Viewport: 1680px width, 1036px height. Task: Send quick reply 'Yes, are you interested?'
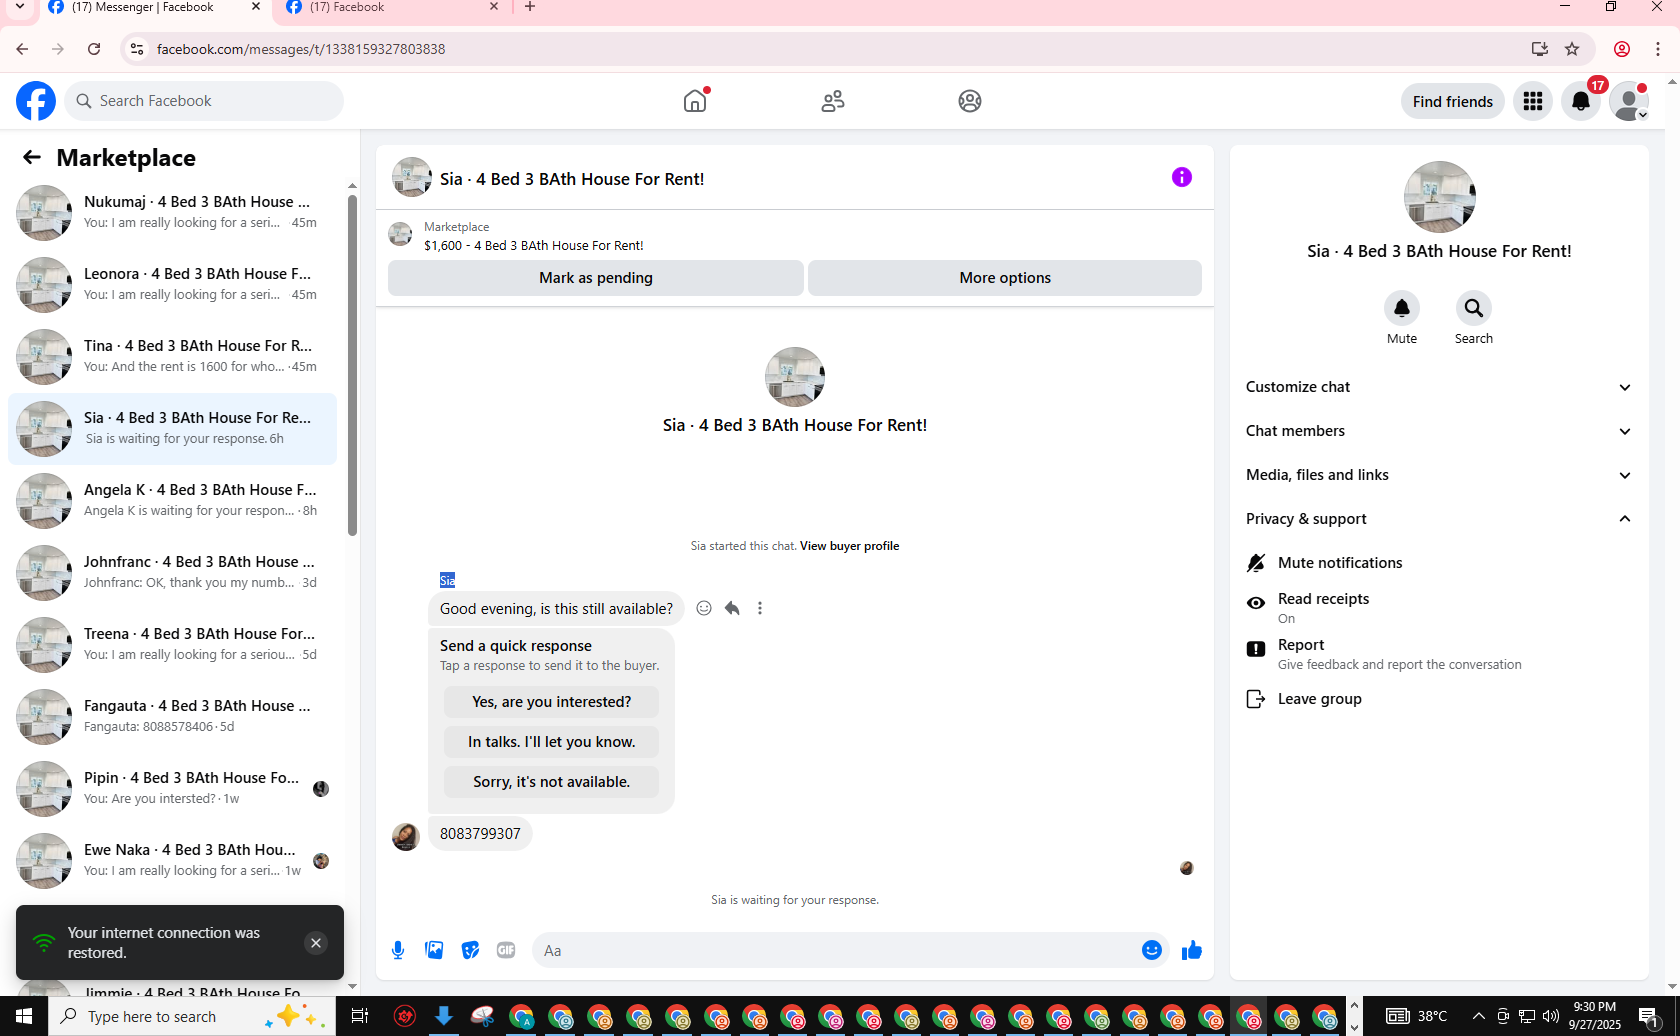(552, 702)
